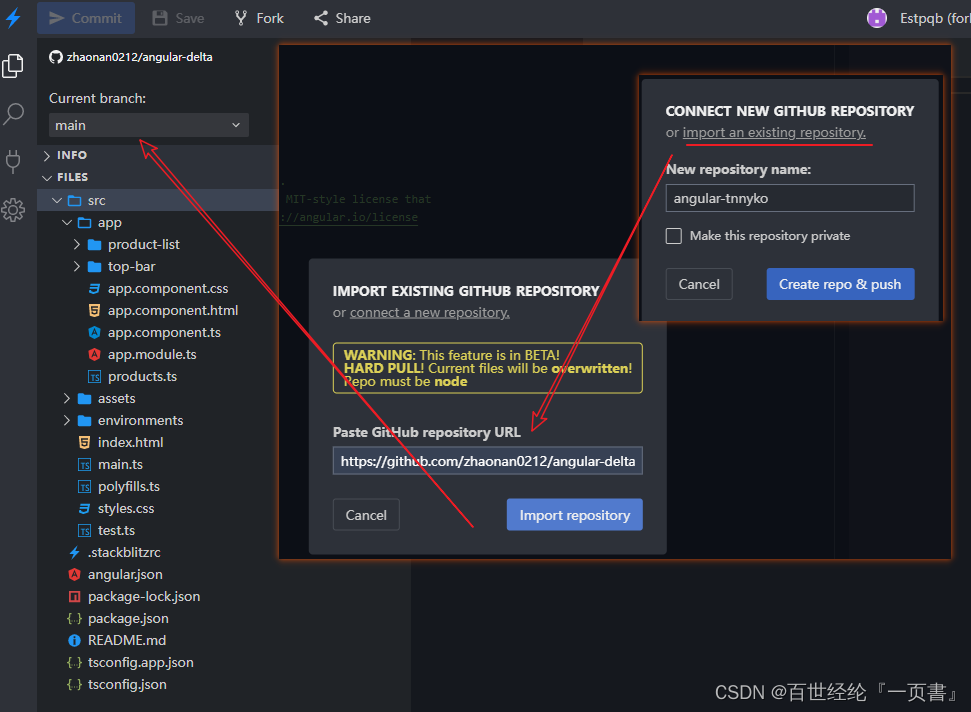The height and width of the screenshot is (712, 971).
Task: Click the environments folder icon
Action: tap(85, 421)
